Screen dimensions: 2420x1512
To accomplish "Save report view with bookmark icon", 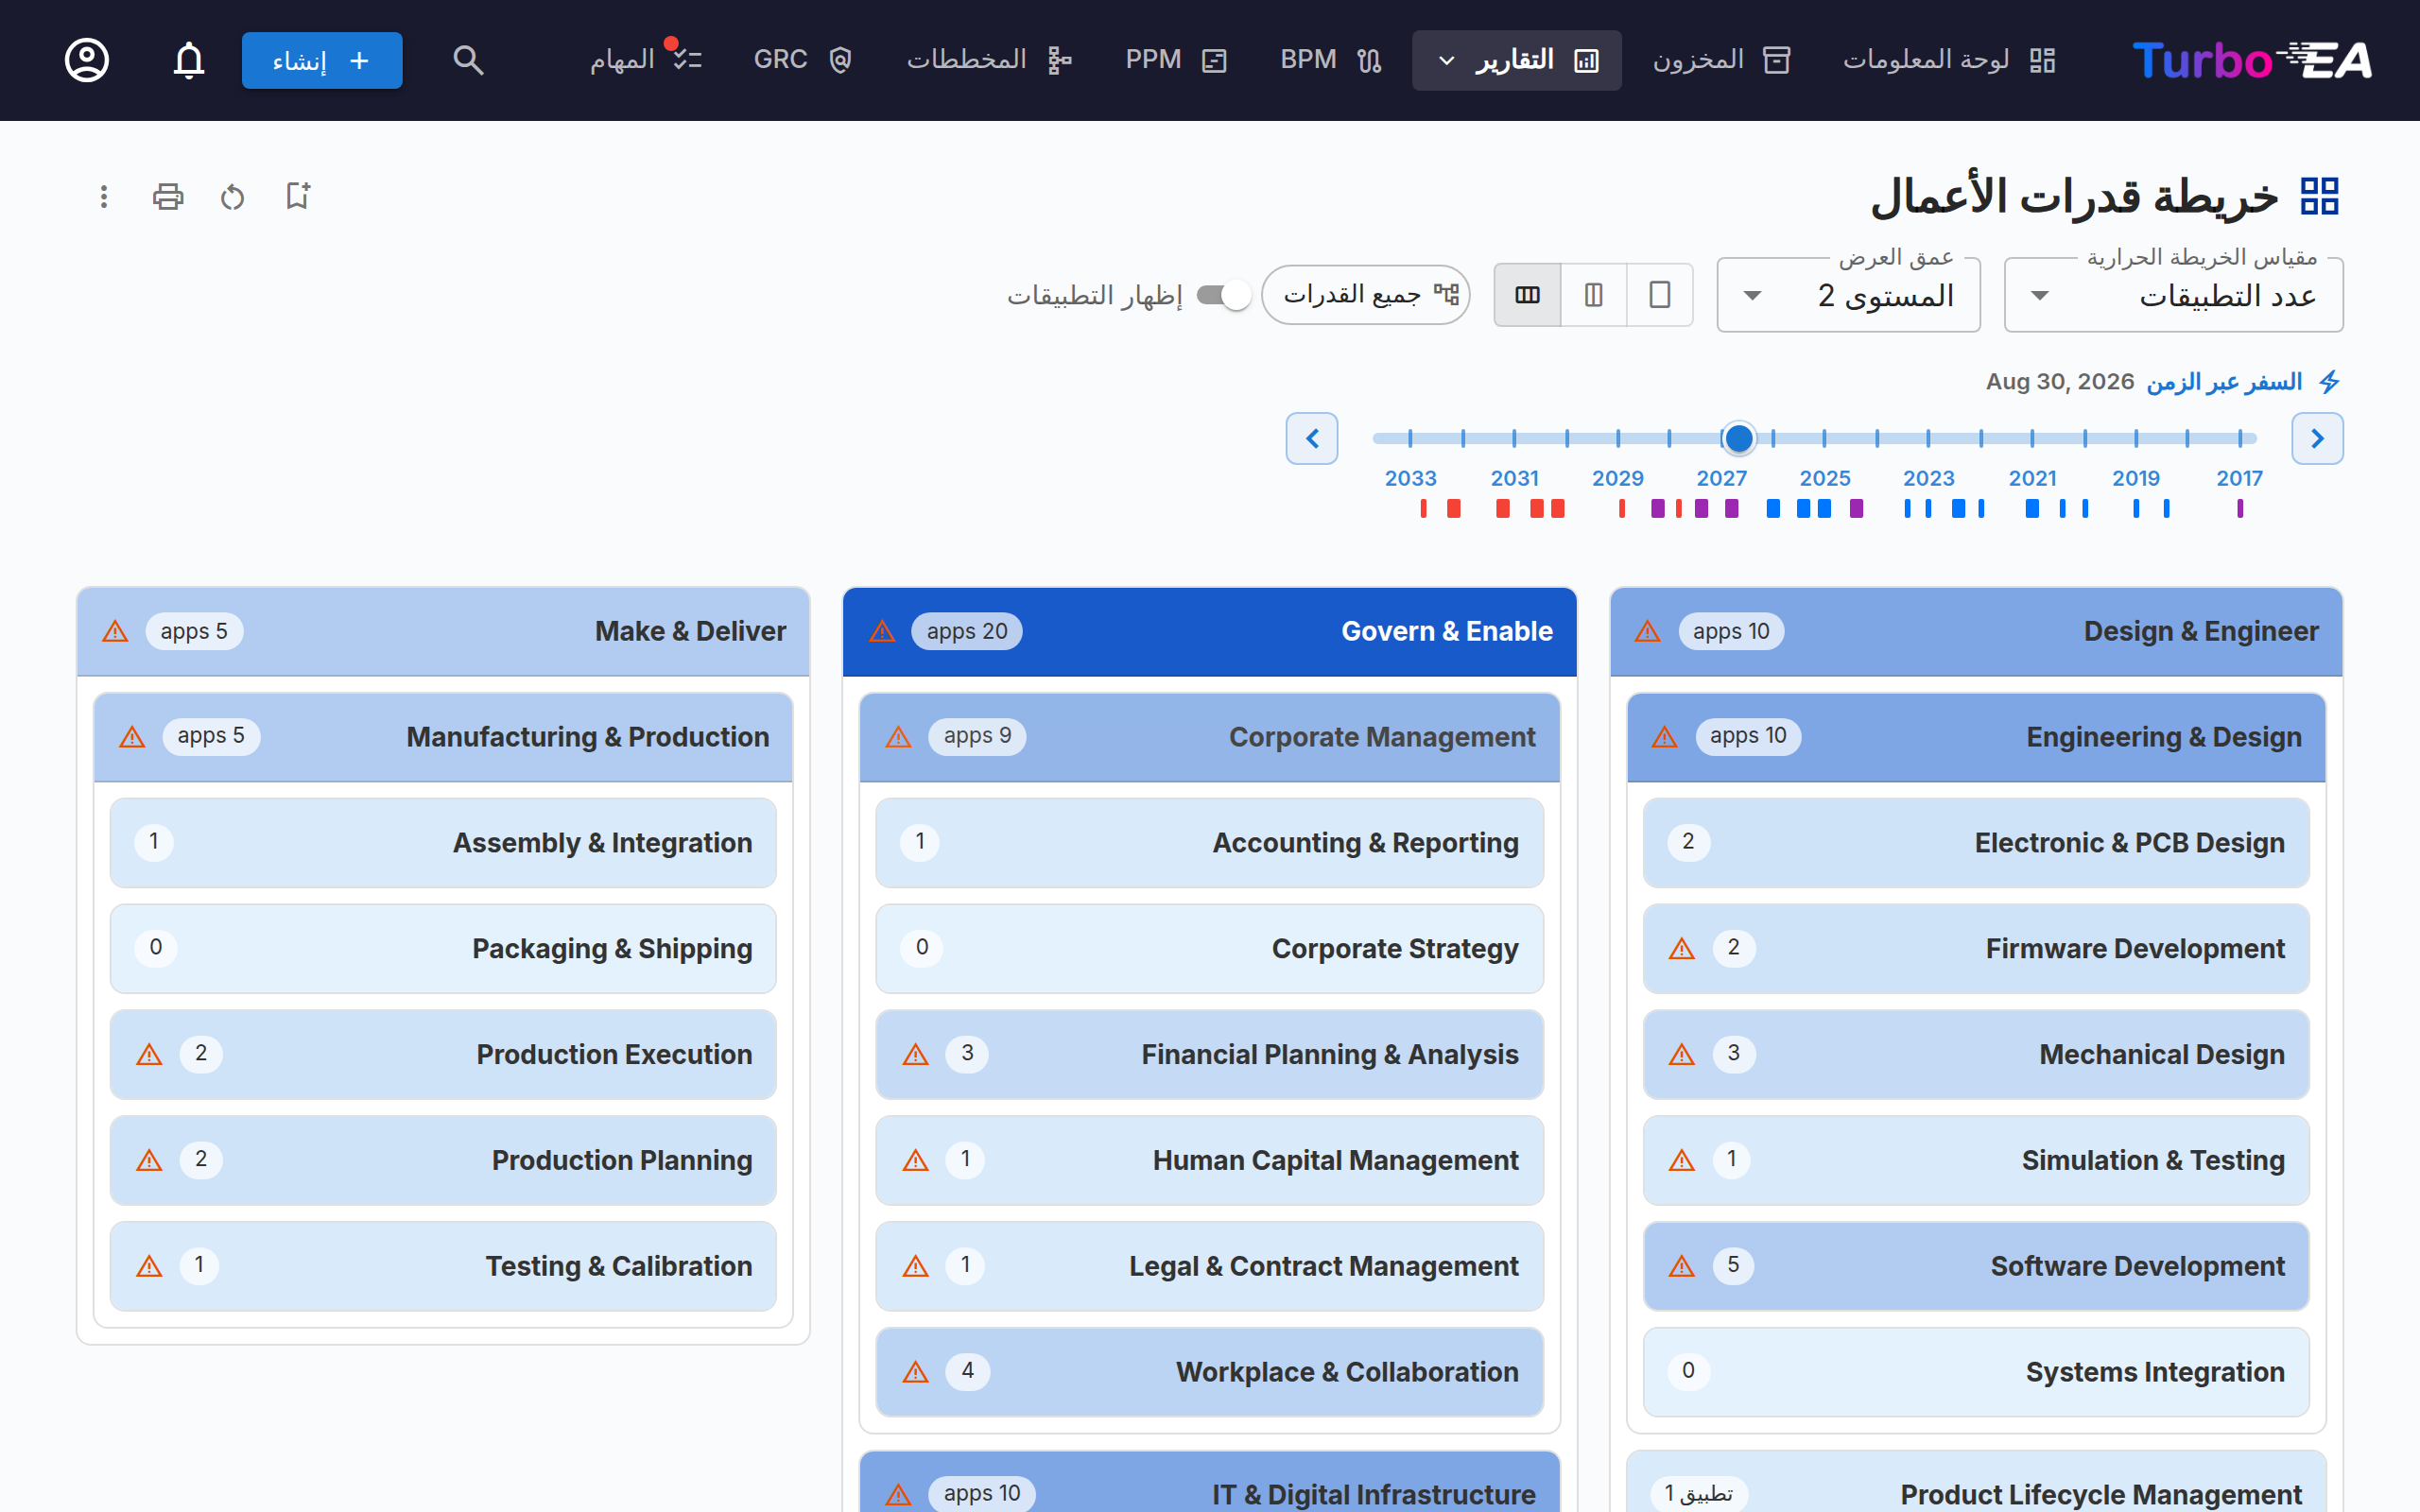I will [x=298, y=197].
